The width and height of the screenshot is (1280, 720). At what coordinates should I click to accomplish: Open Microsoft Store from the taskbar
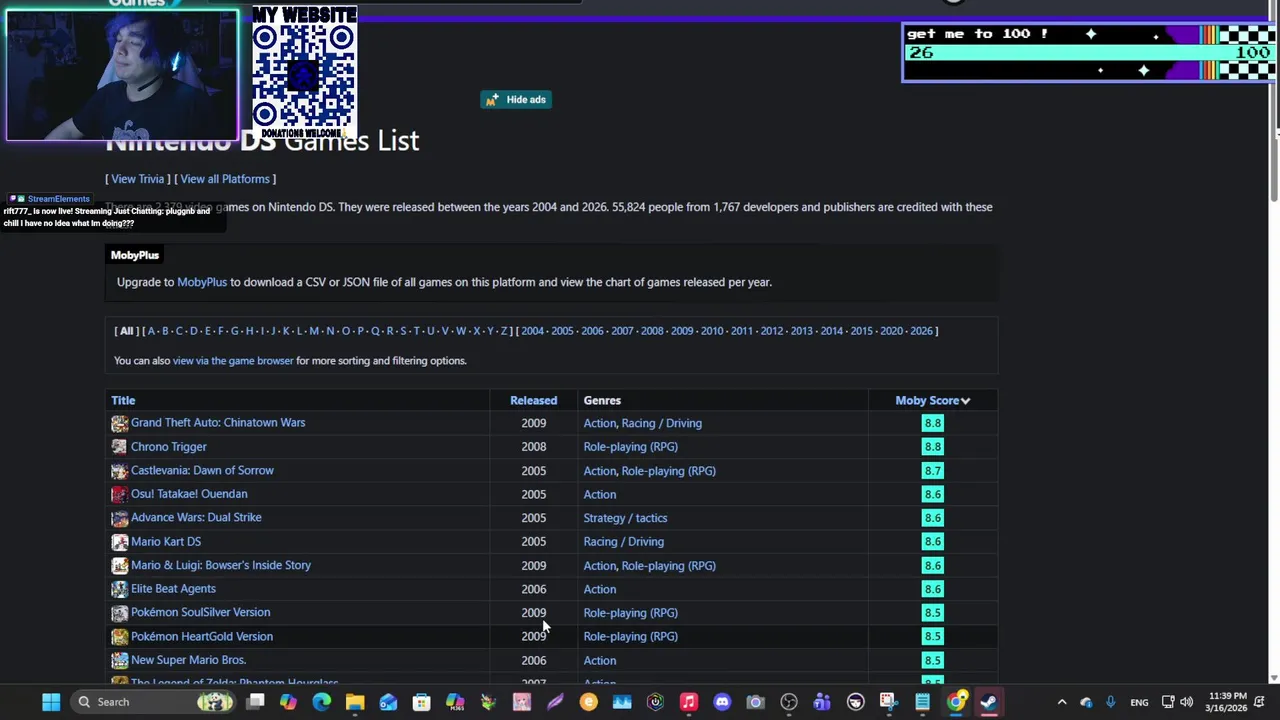pos(421,702)
